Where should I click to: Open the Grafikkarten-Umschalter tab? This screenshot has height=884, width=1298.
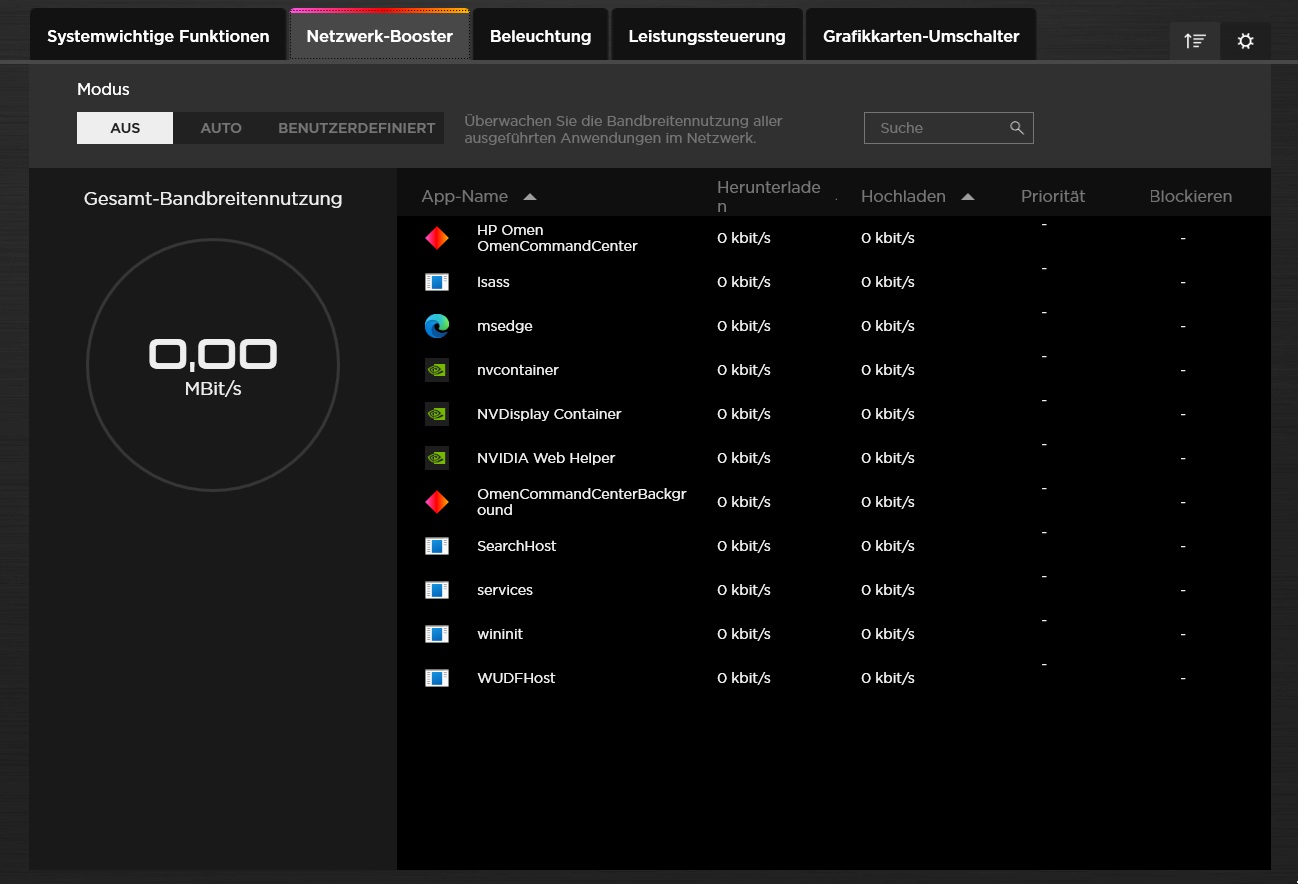tap(921, 36)
